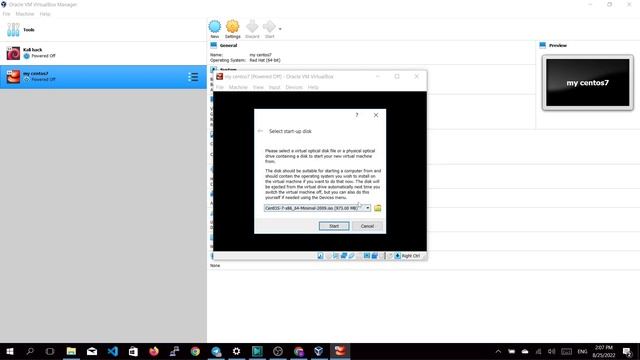Screen dimensions: 640x360
Task: Open Settings from the Manager toolbar
Action: click(232, 27)
